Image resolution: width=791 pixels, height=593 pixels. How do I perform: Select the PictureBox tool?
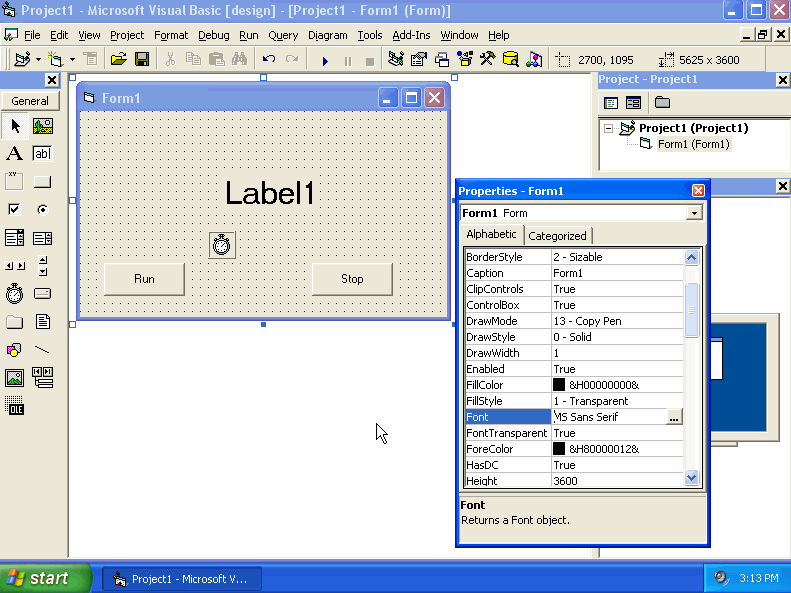43,126
